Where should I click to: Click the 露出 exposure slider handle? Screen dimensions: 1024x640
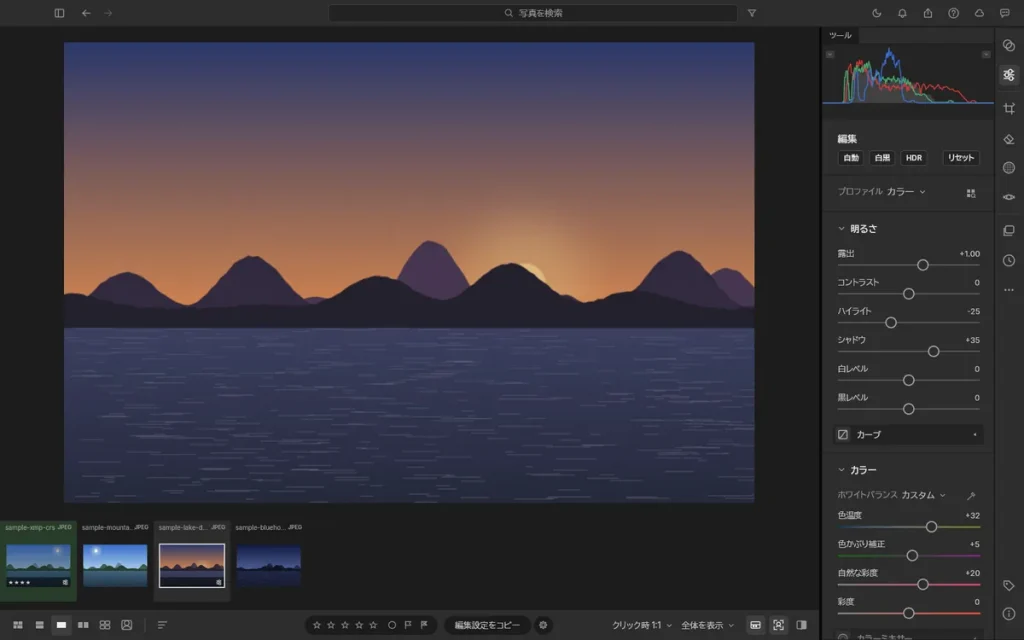click(923, 265)
